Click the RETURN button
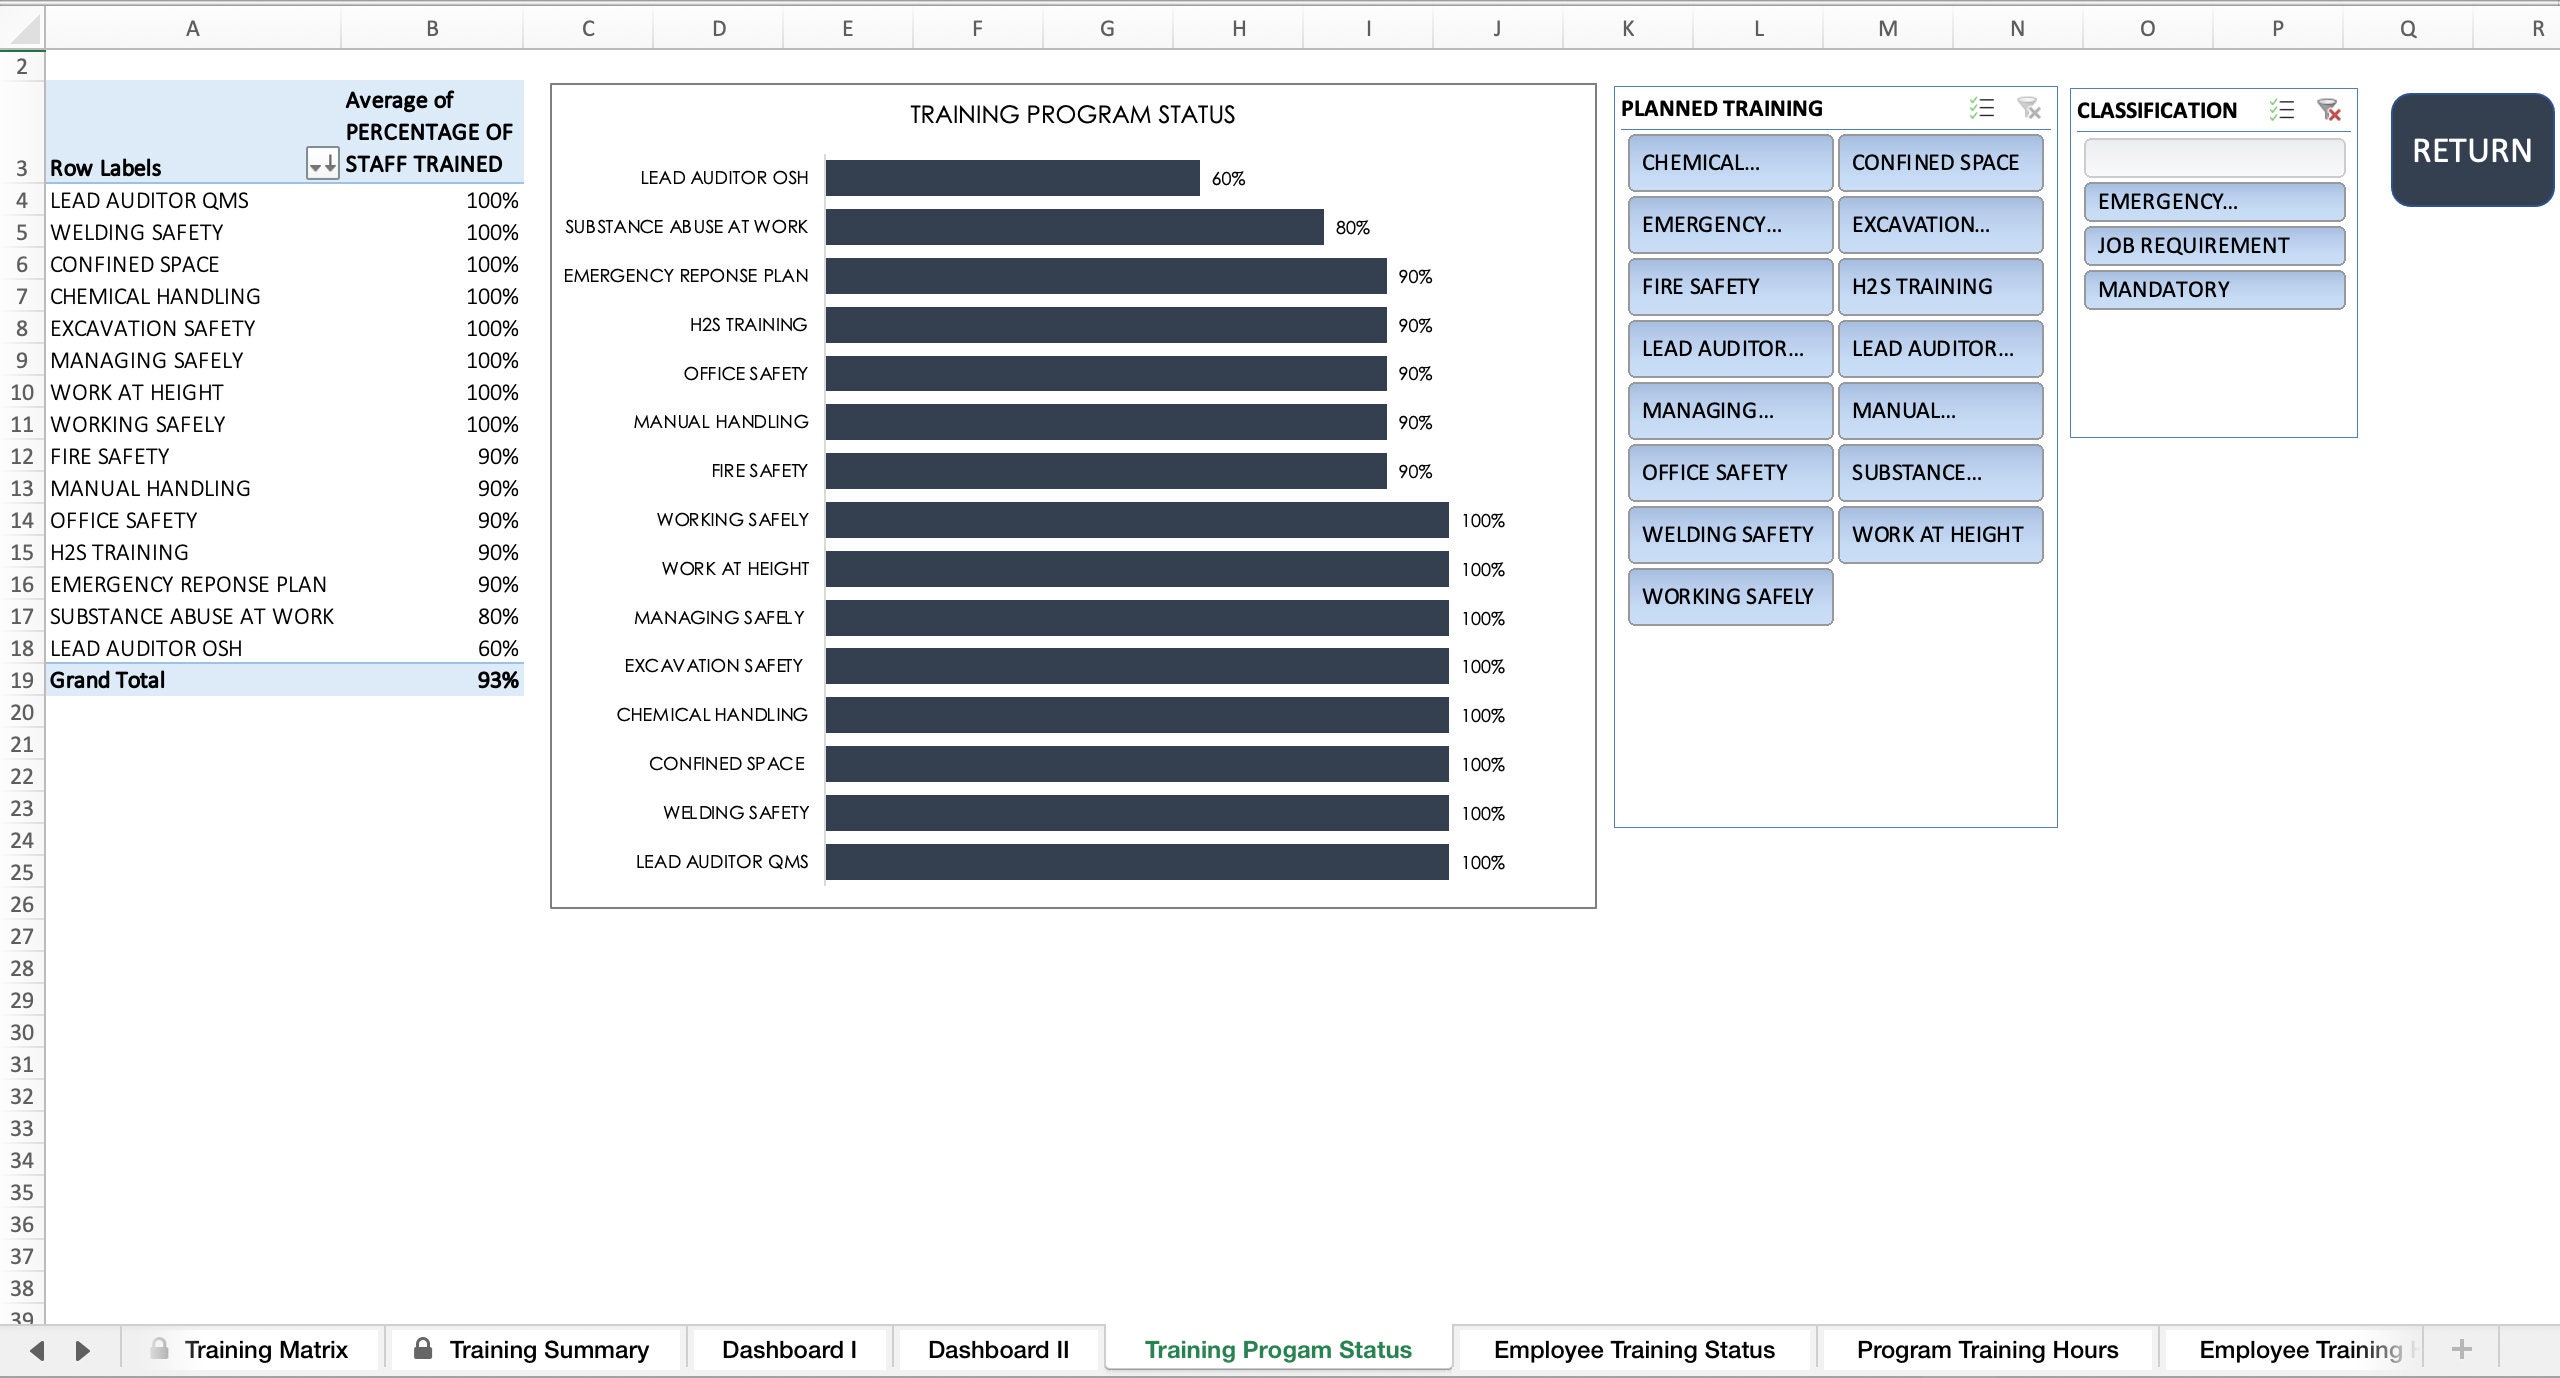This screenshot has height=1378, width=2560. click(x=2471, y=150)
